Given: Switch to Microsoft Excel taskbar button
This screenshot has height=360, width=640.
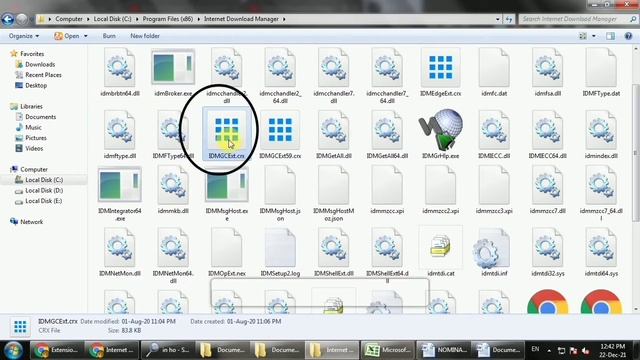Looking at the screenshot, I should [x=387, y=350].
